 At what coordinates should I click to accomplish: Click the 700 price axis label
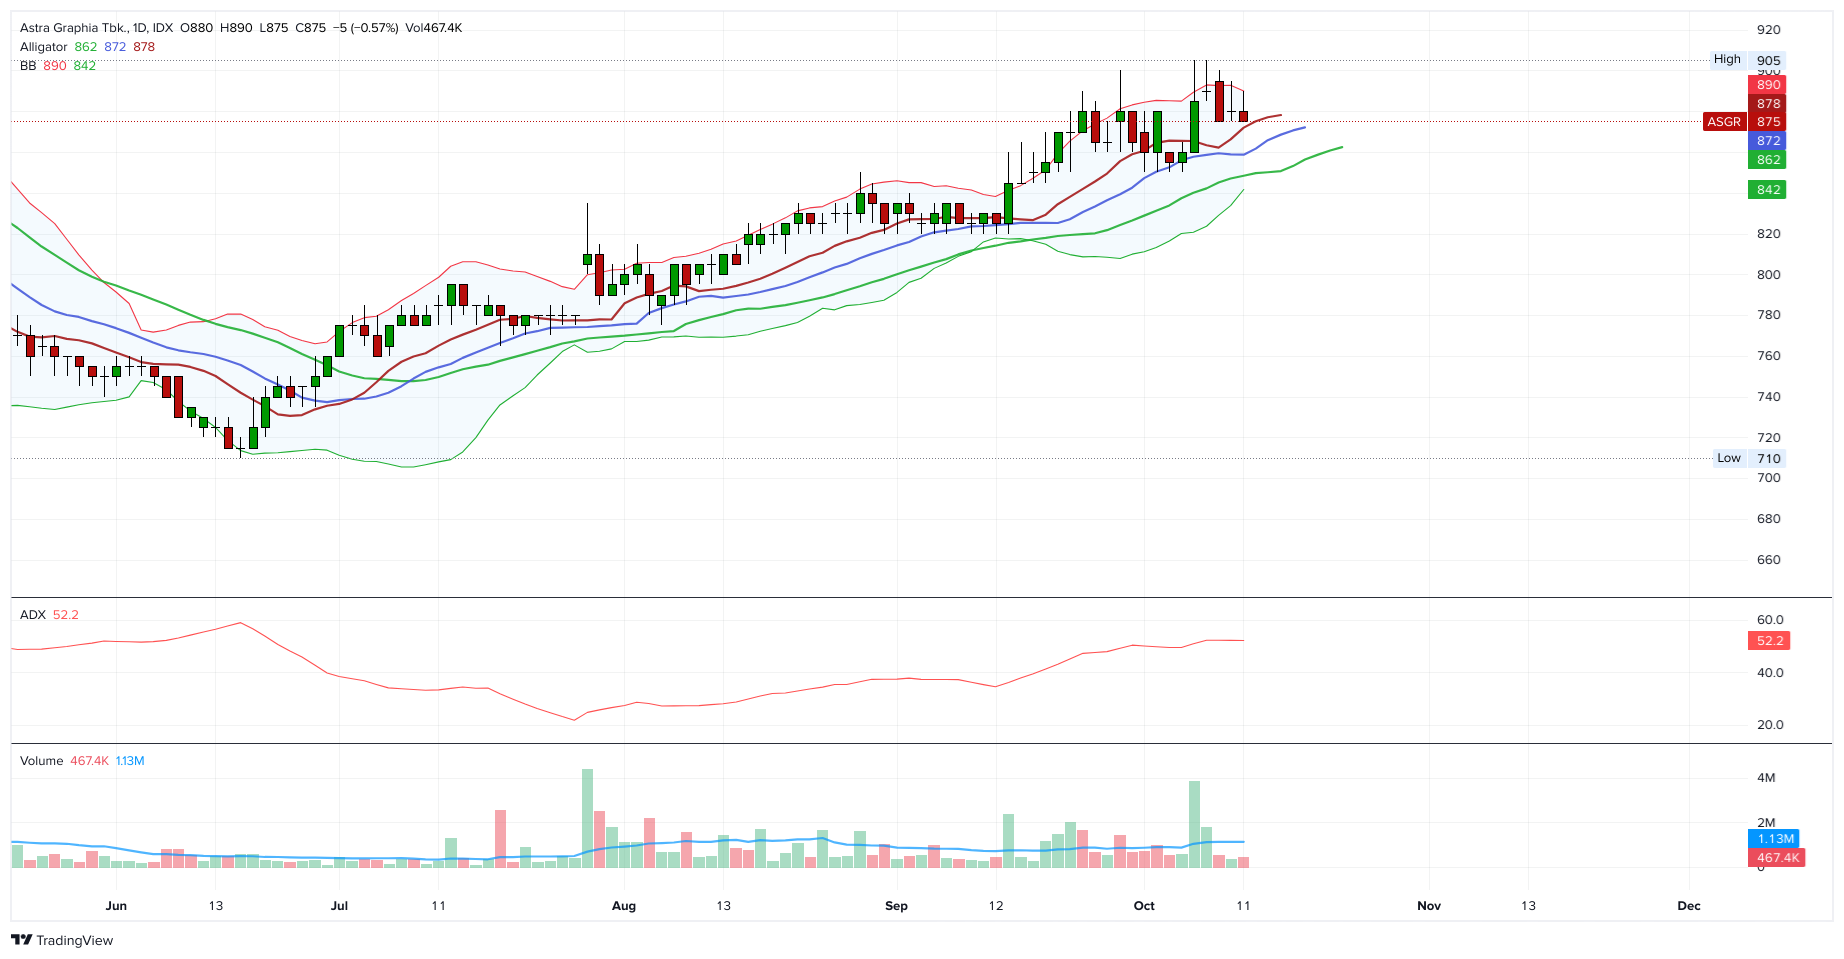1769,478
